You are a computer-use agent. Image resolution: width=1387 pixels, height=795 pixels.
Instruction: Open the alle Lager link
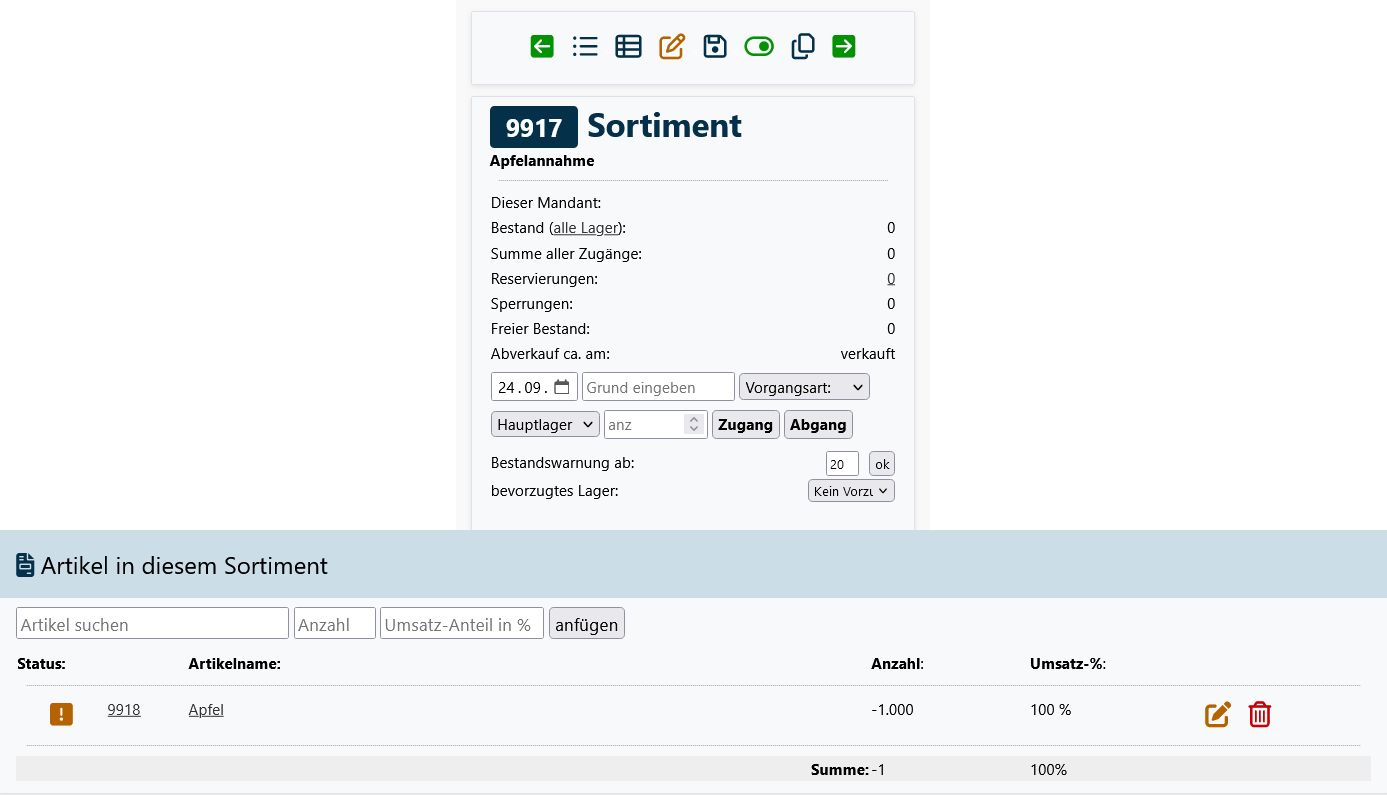click(585, 228)
